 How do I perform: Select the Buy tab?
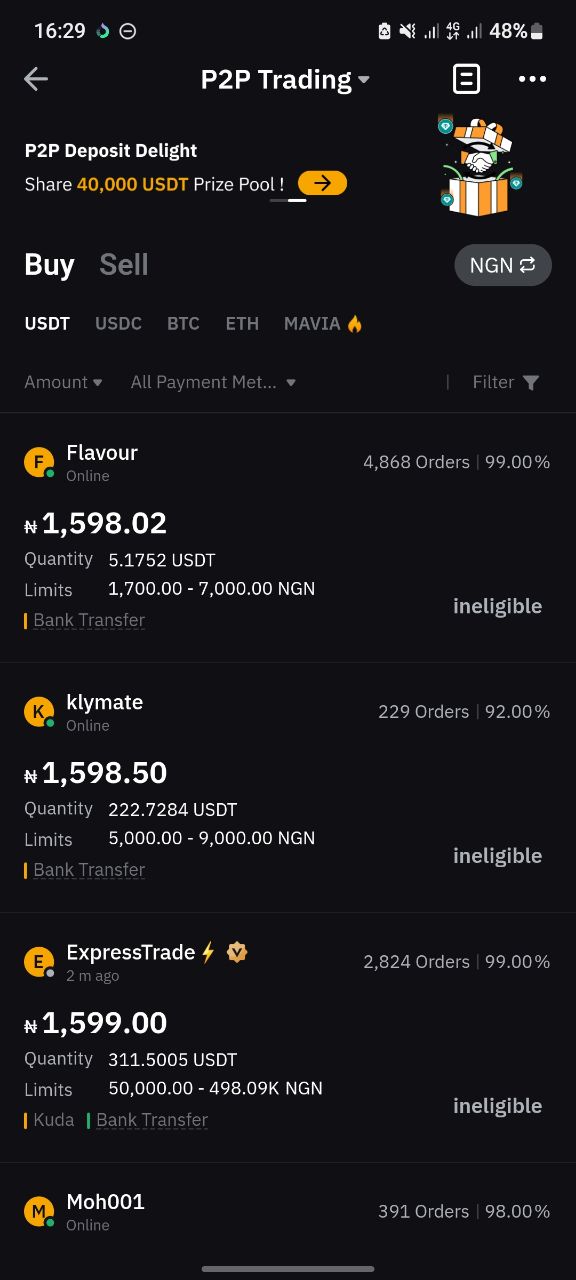pos(49,265)
